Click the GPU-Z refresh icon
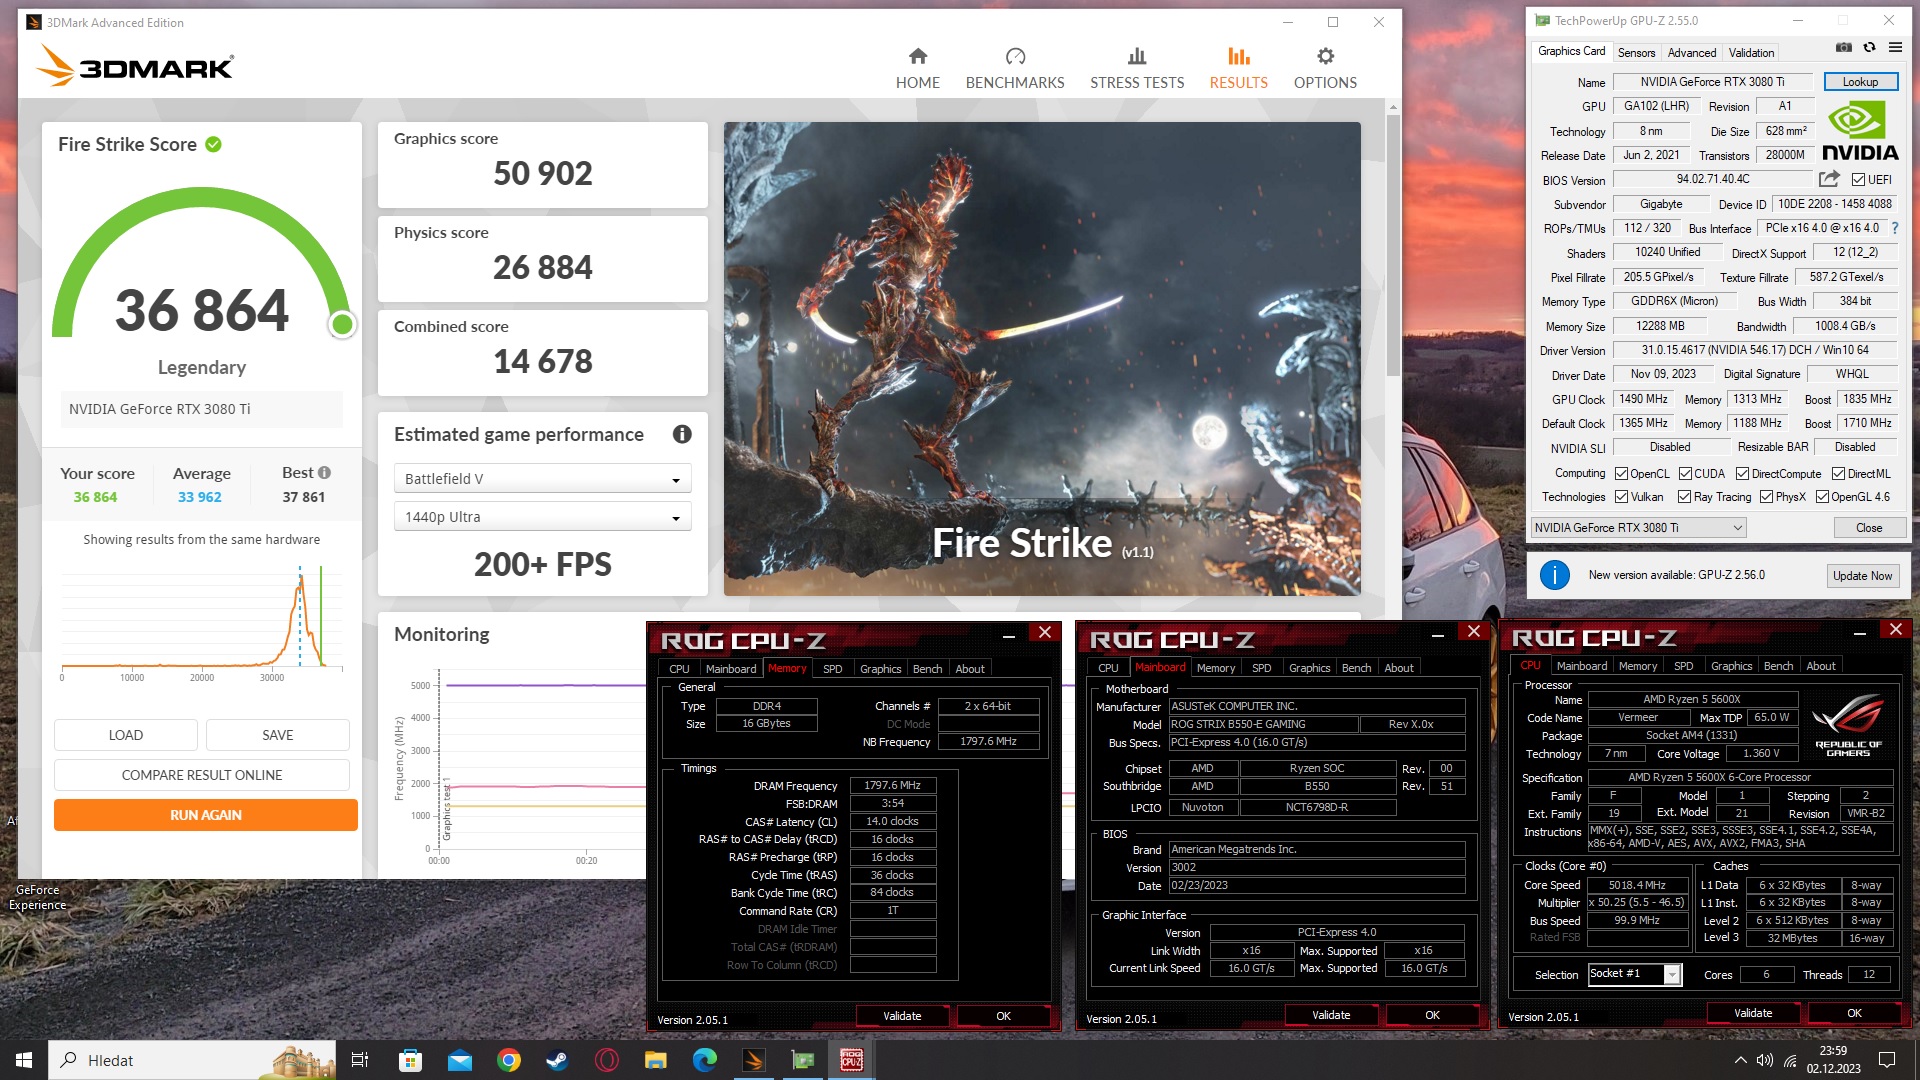This screenshot has width=1920, height=1080. click(1869, 47)
